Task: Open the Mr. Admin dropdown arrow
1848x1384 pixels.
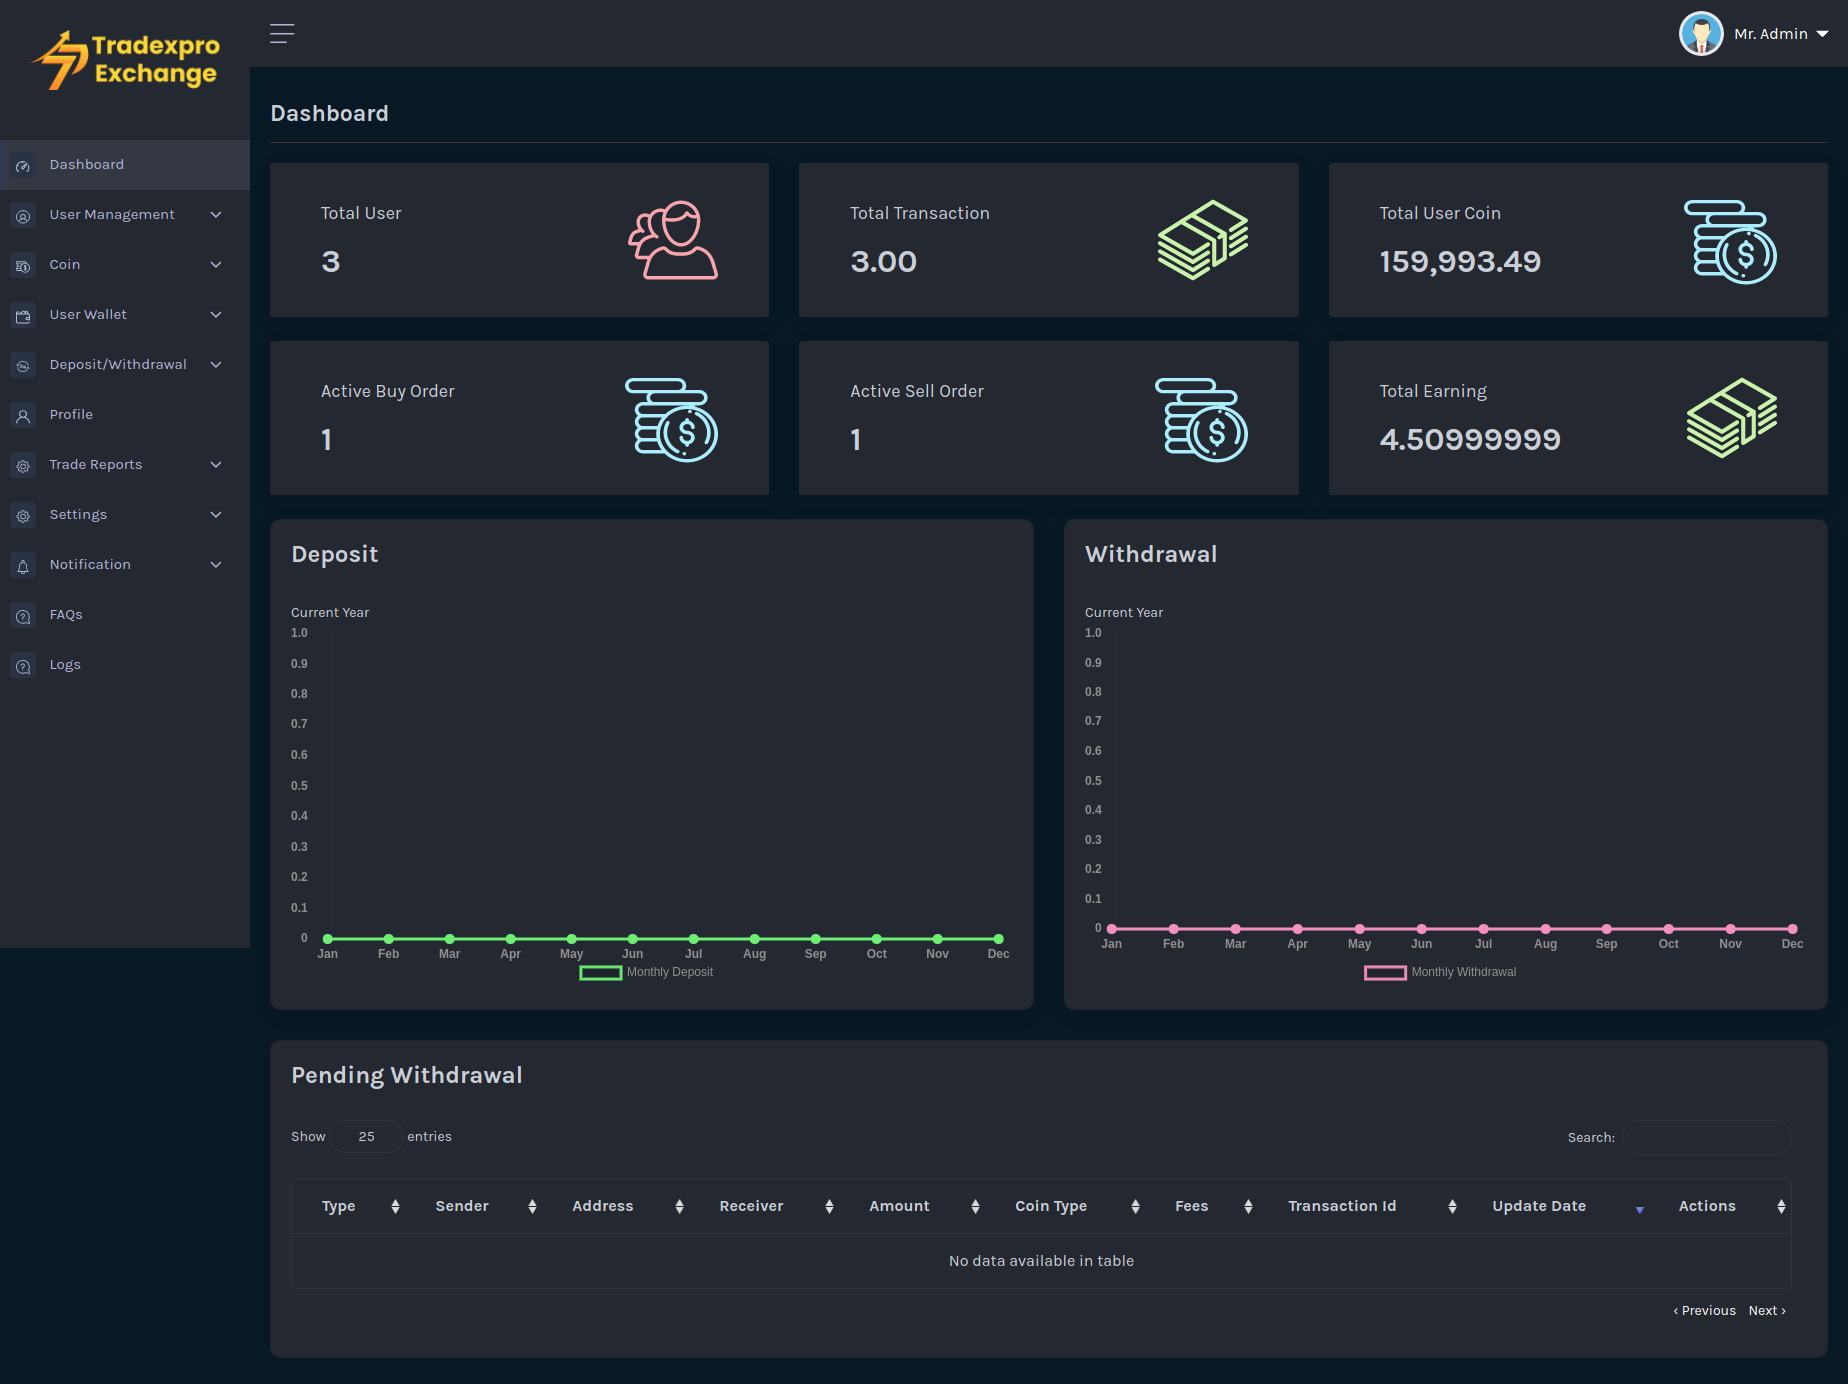Action: [x=1822, y=34]
